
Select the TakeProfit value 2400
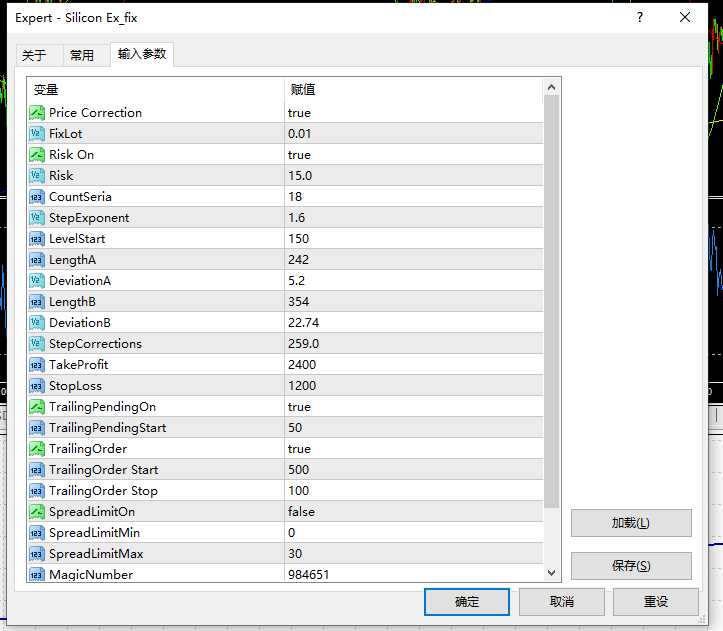pyautogui.click(x=302, y=365)
